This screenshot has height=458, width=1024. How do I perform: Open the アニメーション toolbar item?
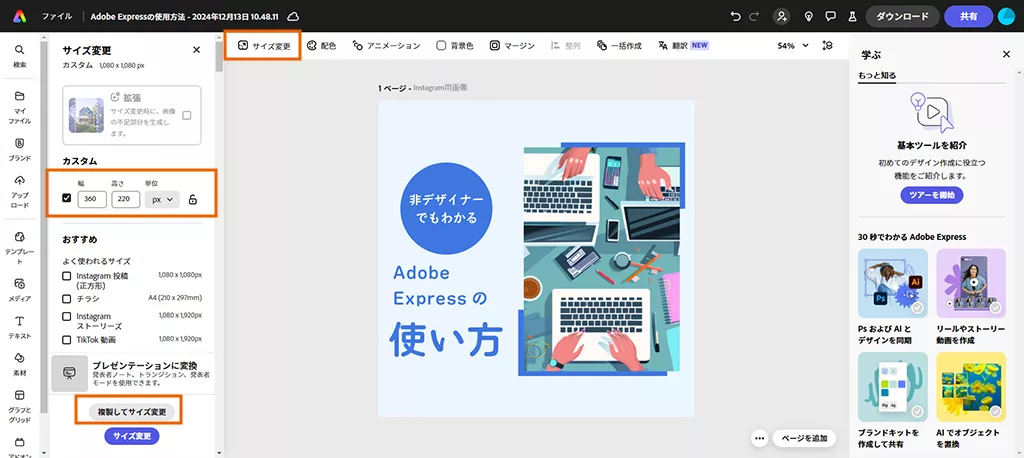click(x=386, y=46)
